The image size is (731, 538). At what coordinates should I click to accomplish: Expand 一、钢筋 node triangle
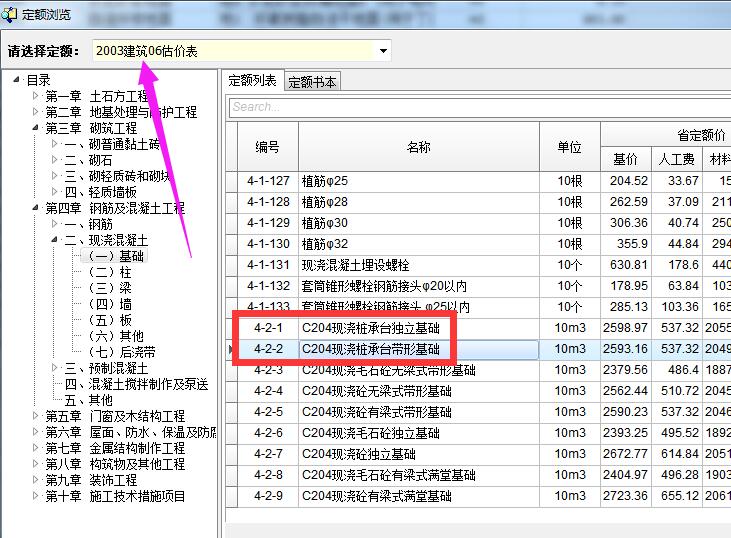tap(55, 224)
